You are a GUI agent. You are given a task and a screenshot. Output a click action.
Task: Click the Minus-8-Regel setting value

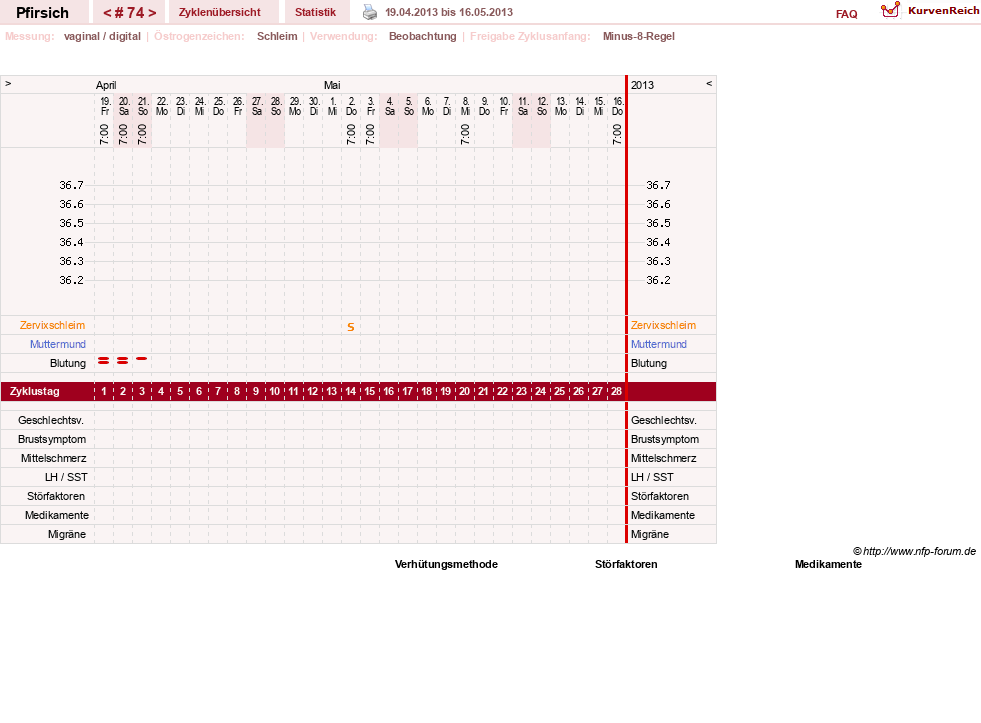tap(639, 36)
